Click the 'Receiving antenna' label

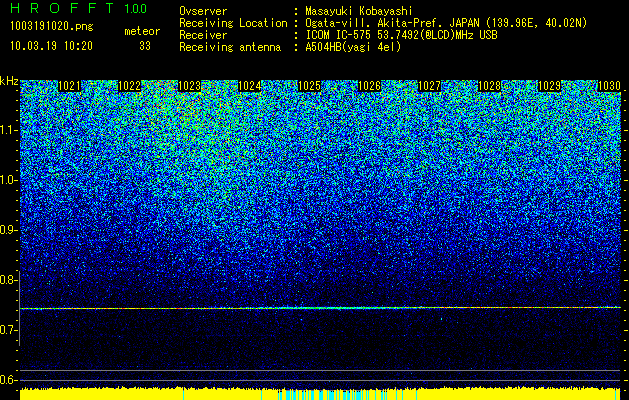click(230, 47)
